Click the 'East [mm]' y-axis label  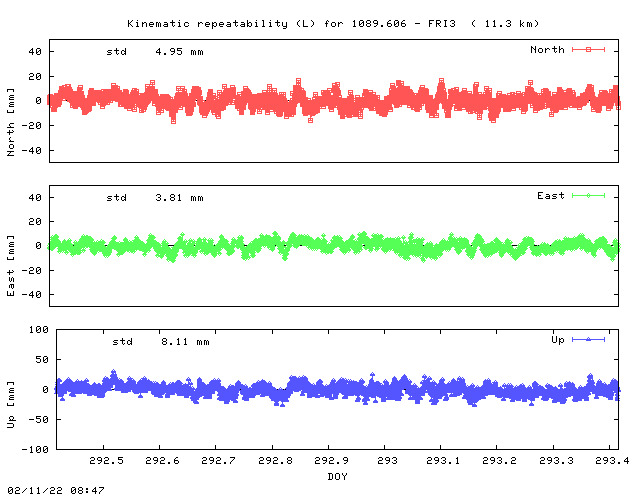(11, 266)
